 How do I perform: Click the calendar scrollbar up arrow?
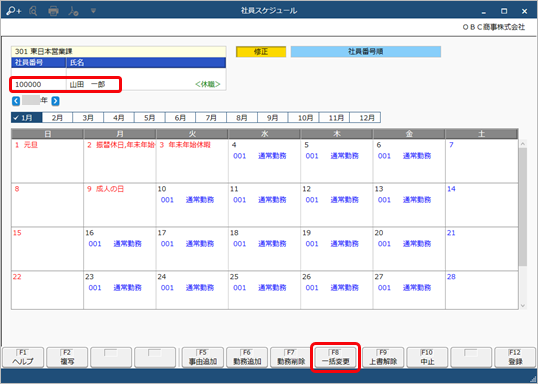pos(523,144)
